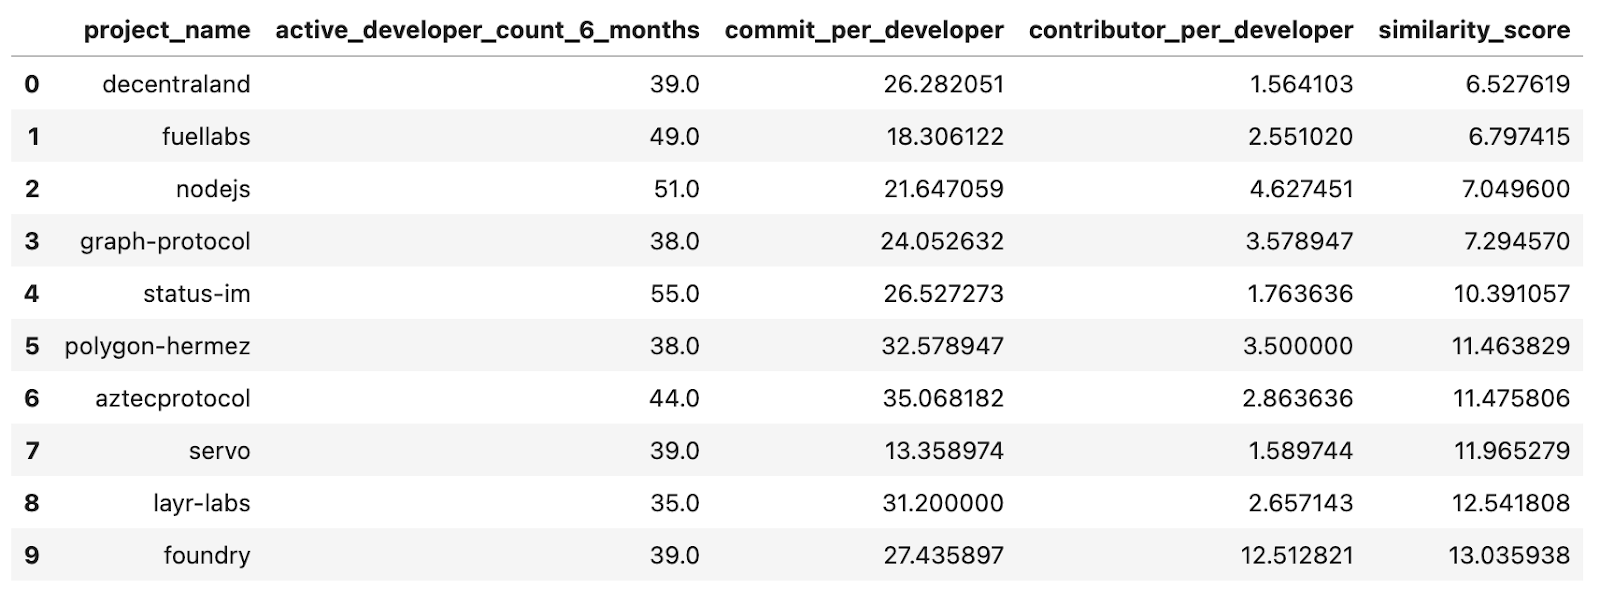Screen dimensions: 1600x604
Task: Select the foundry project name cell
Action: point(206,555)
